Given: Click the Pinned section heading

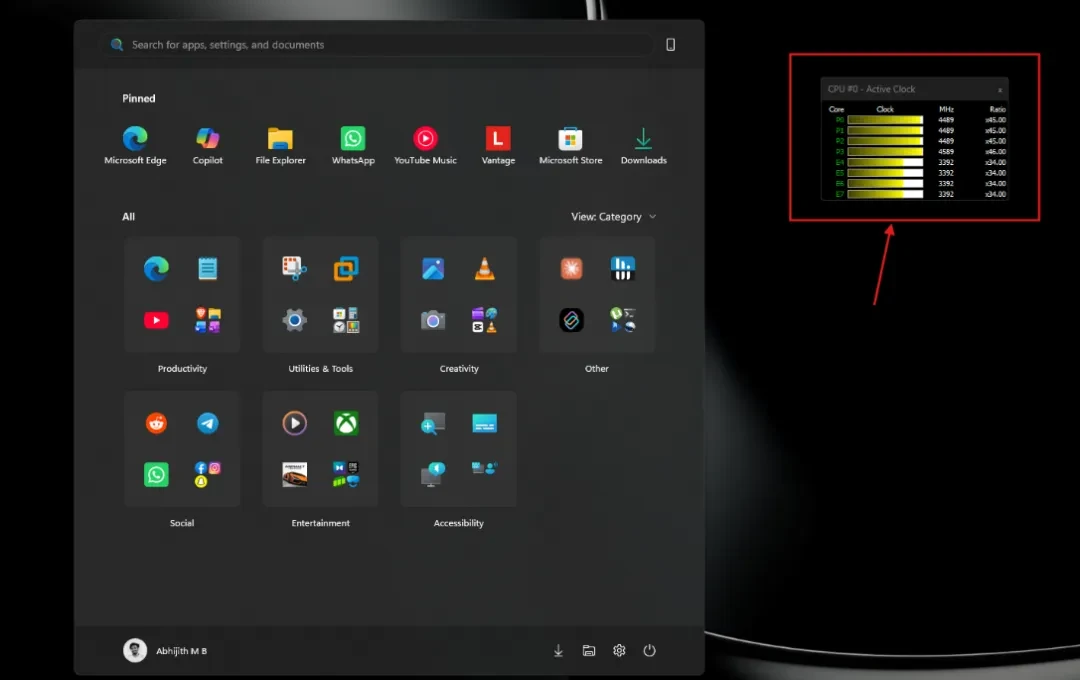Looking at the screenshot, I should coord(138,99).
